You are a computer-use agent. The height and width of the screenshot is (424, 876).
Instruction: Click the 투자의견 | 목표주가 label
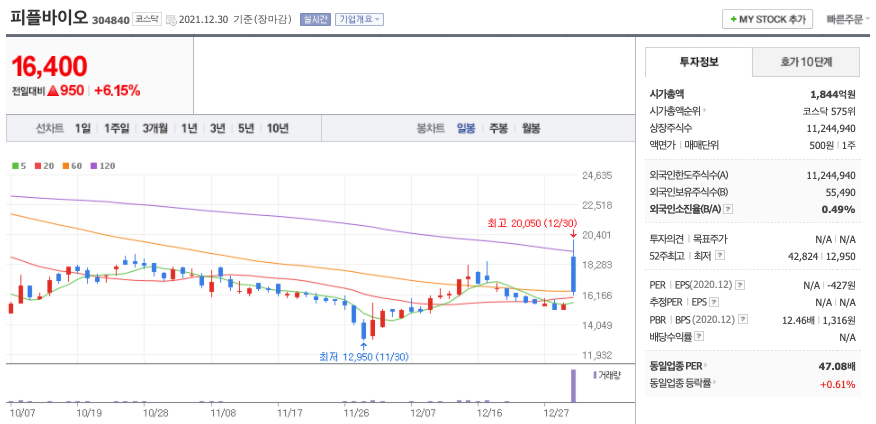pyautogui.click(x=688, y=239)
